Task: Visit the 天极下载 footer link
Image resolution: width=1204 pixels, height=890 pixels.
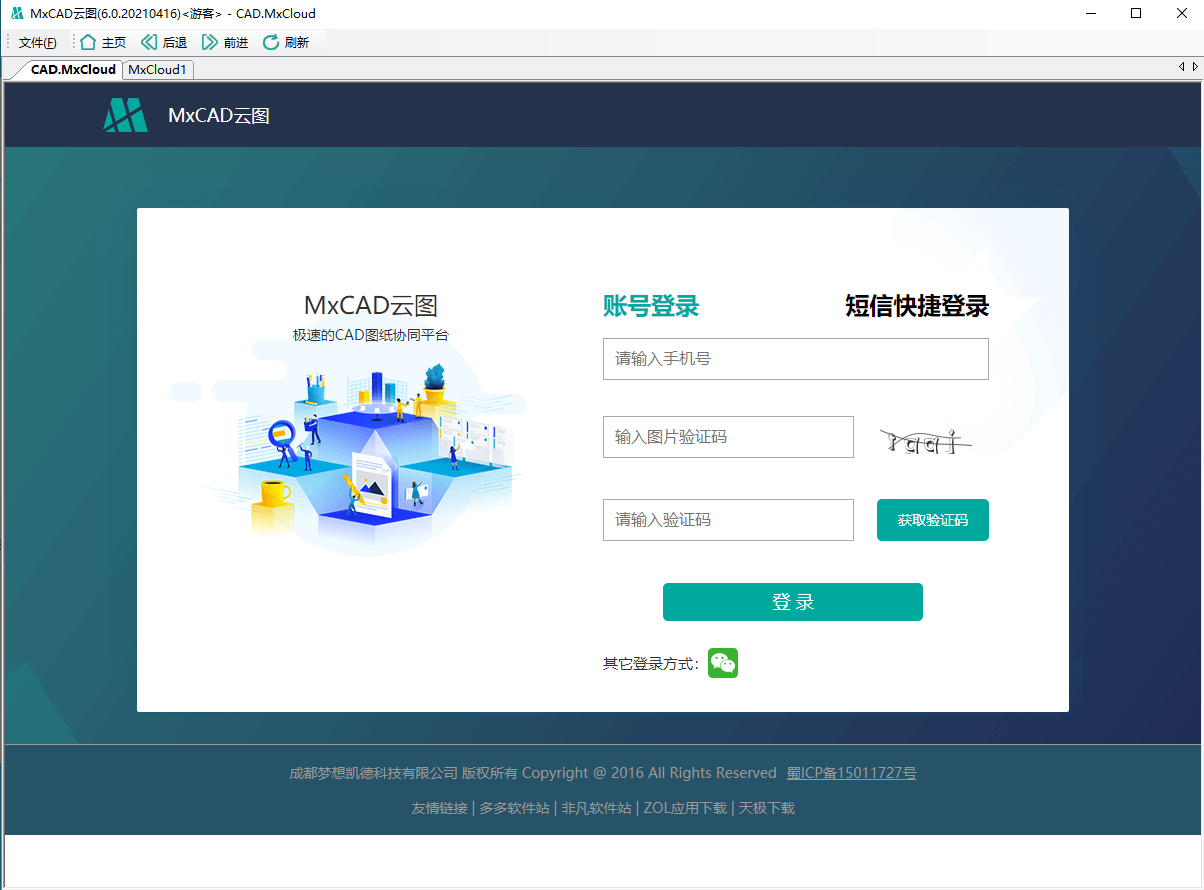Action: [x=766, y=808]
